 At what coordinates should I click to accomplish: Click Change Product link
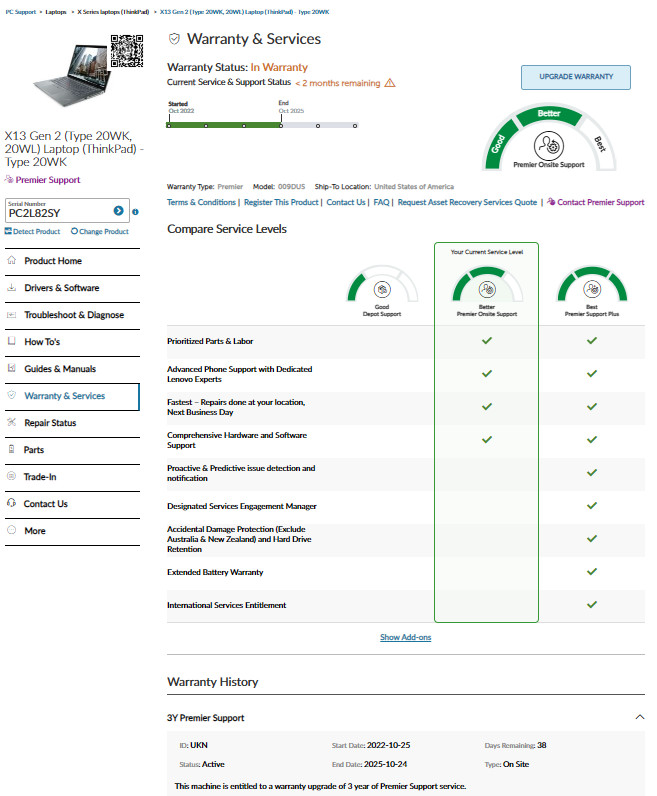click(x=100, y=231)
